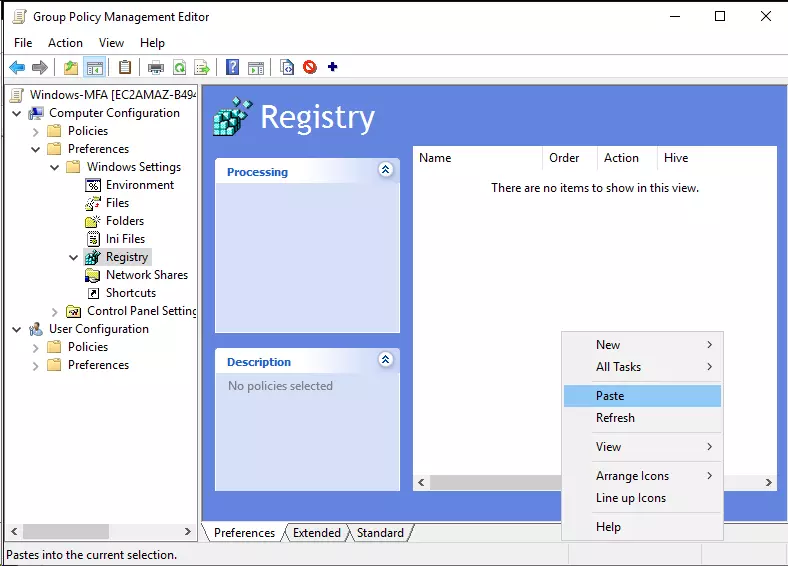Collapse Preferences under Computer Configuration
The image size is (788, 566).
(x=35, y=149)
